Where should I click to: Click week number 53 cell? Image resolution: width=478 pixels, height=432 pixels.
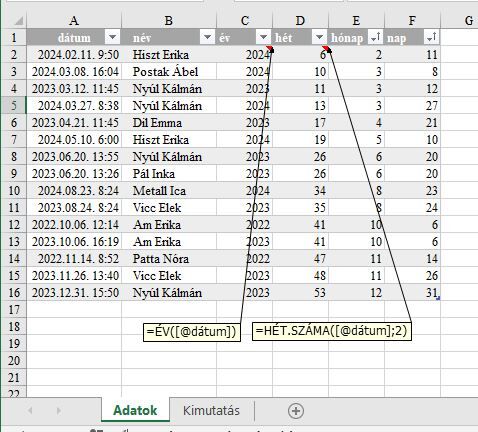300,292
